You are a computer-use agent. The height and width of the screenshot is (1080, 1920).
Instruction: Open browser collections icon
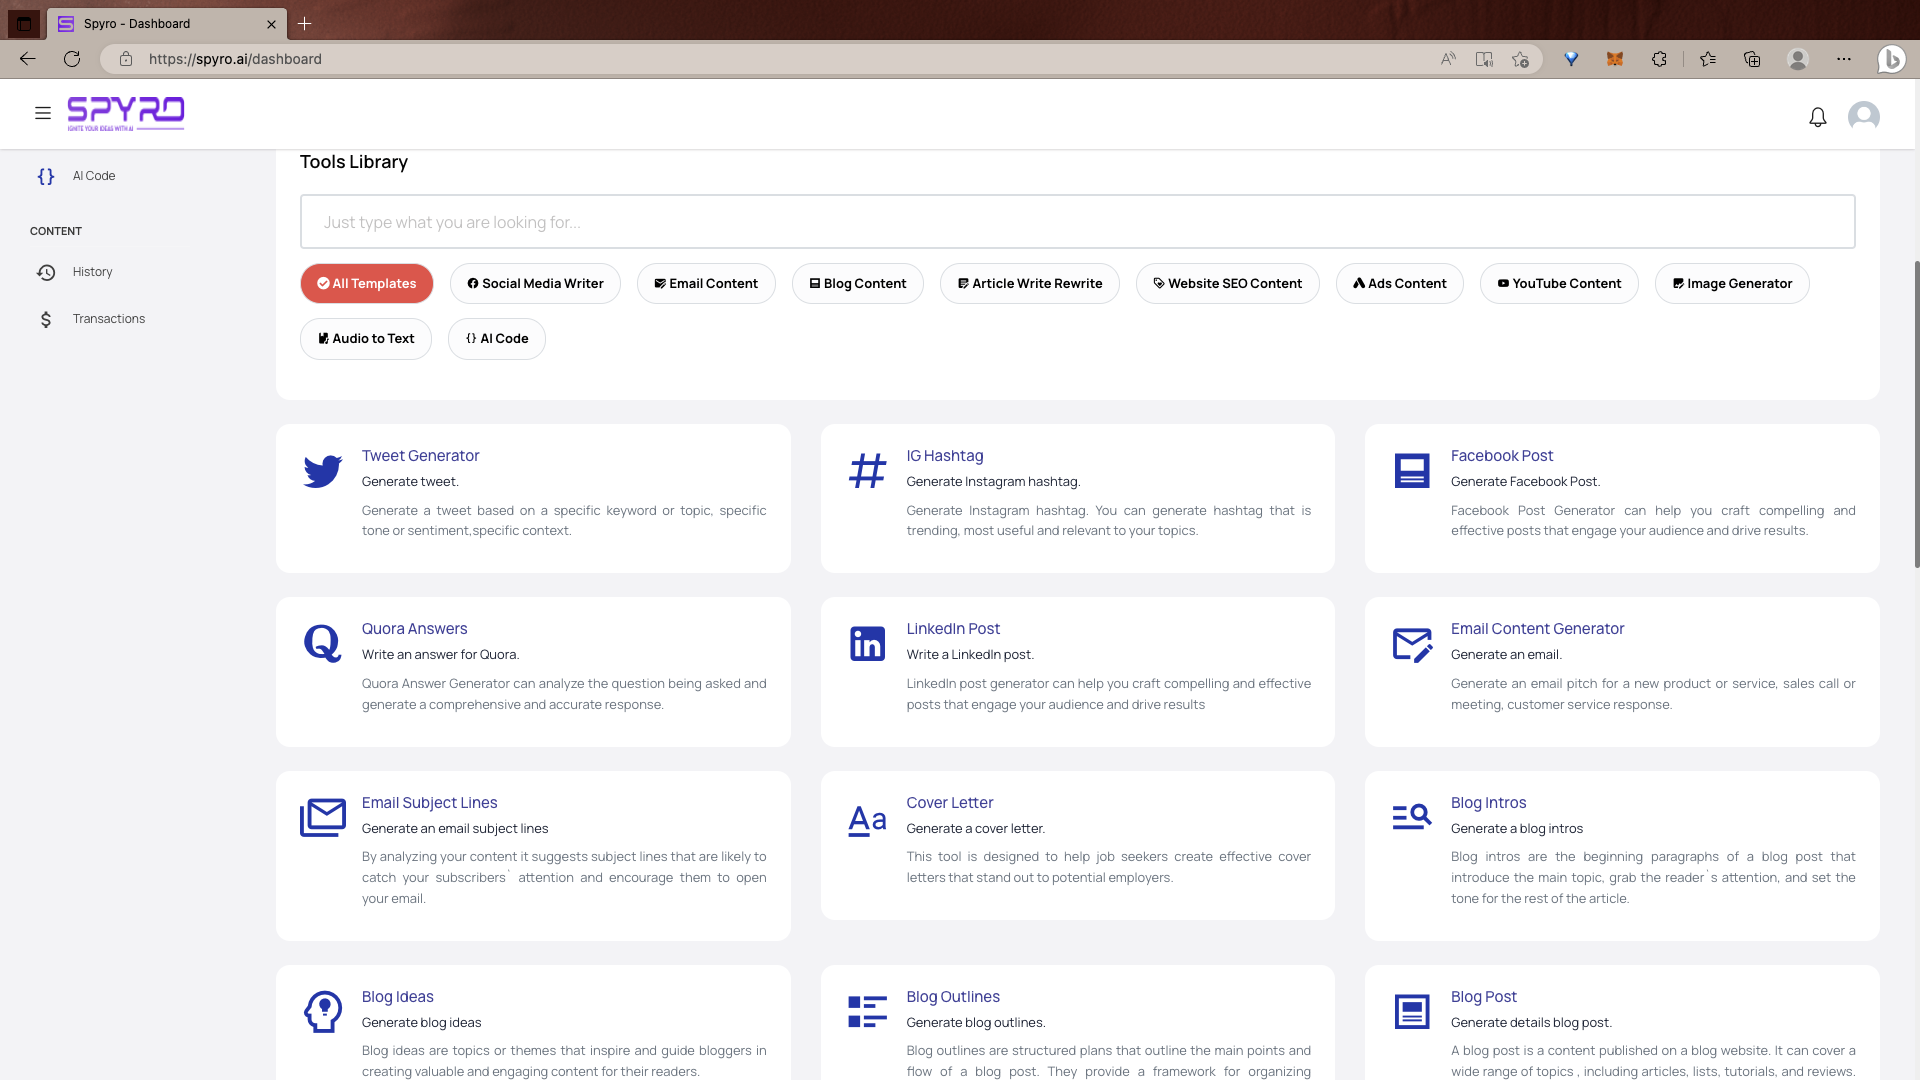[1752, 59]
